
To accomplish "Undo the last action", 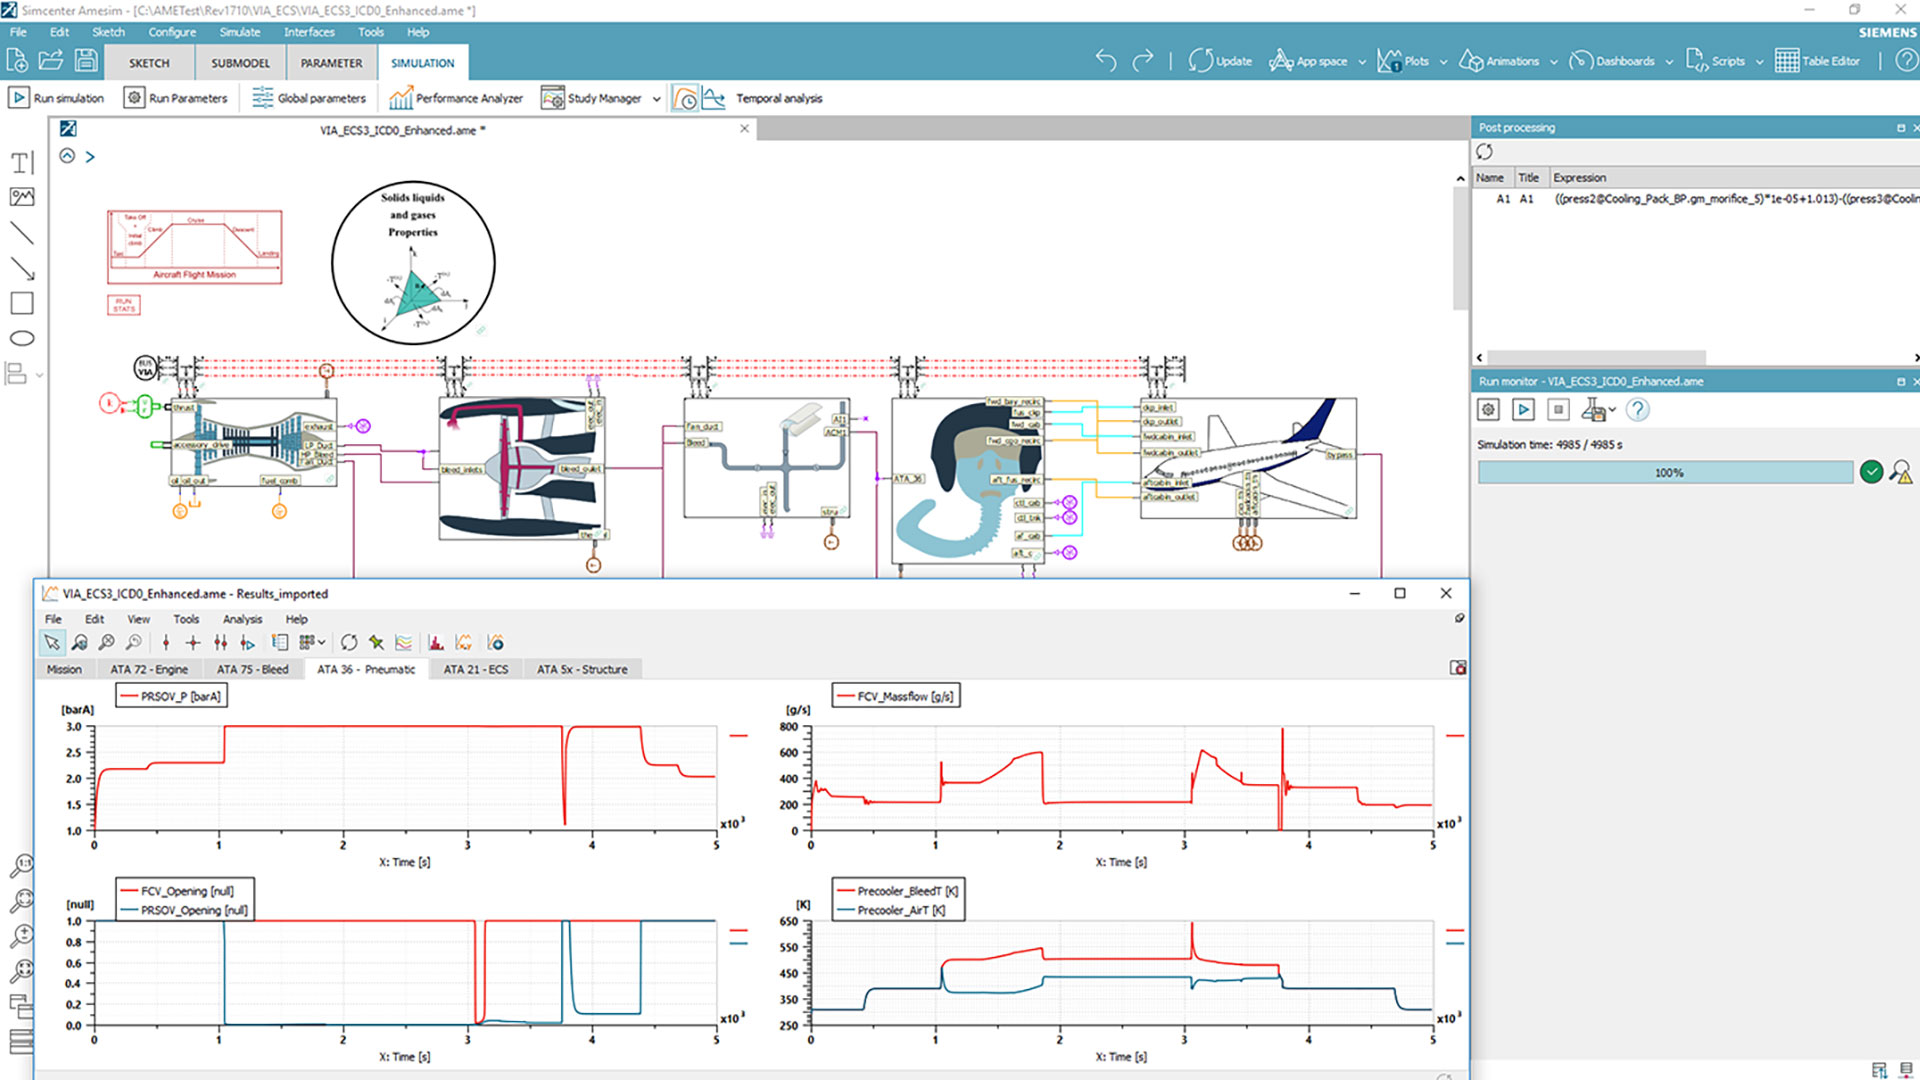I will pos(1105,61).
